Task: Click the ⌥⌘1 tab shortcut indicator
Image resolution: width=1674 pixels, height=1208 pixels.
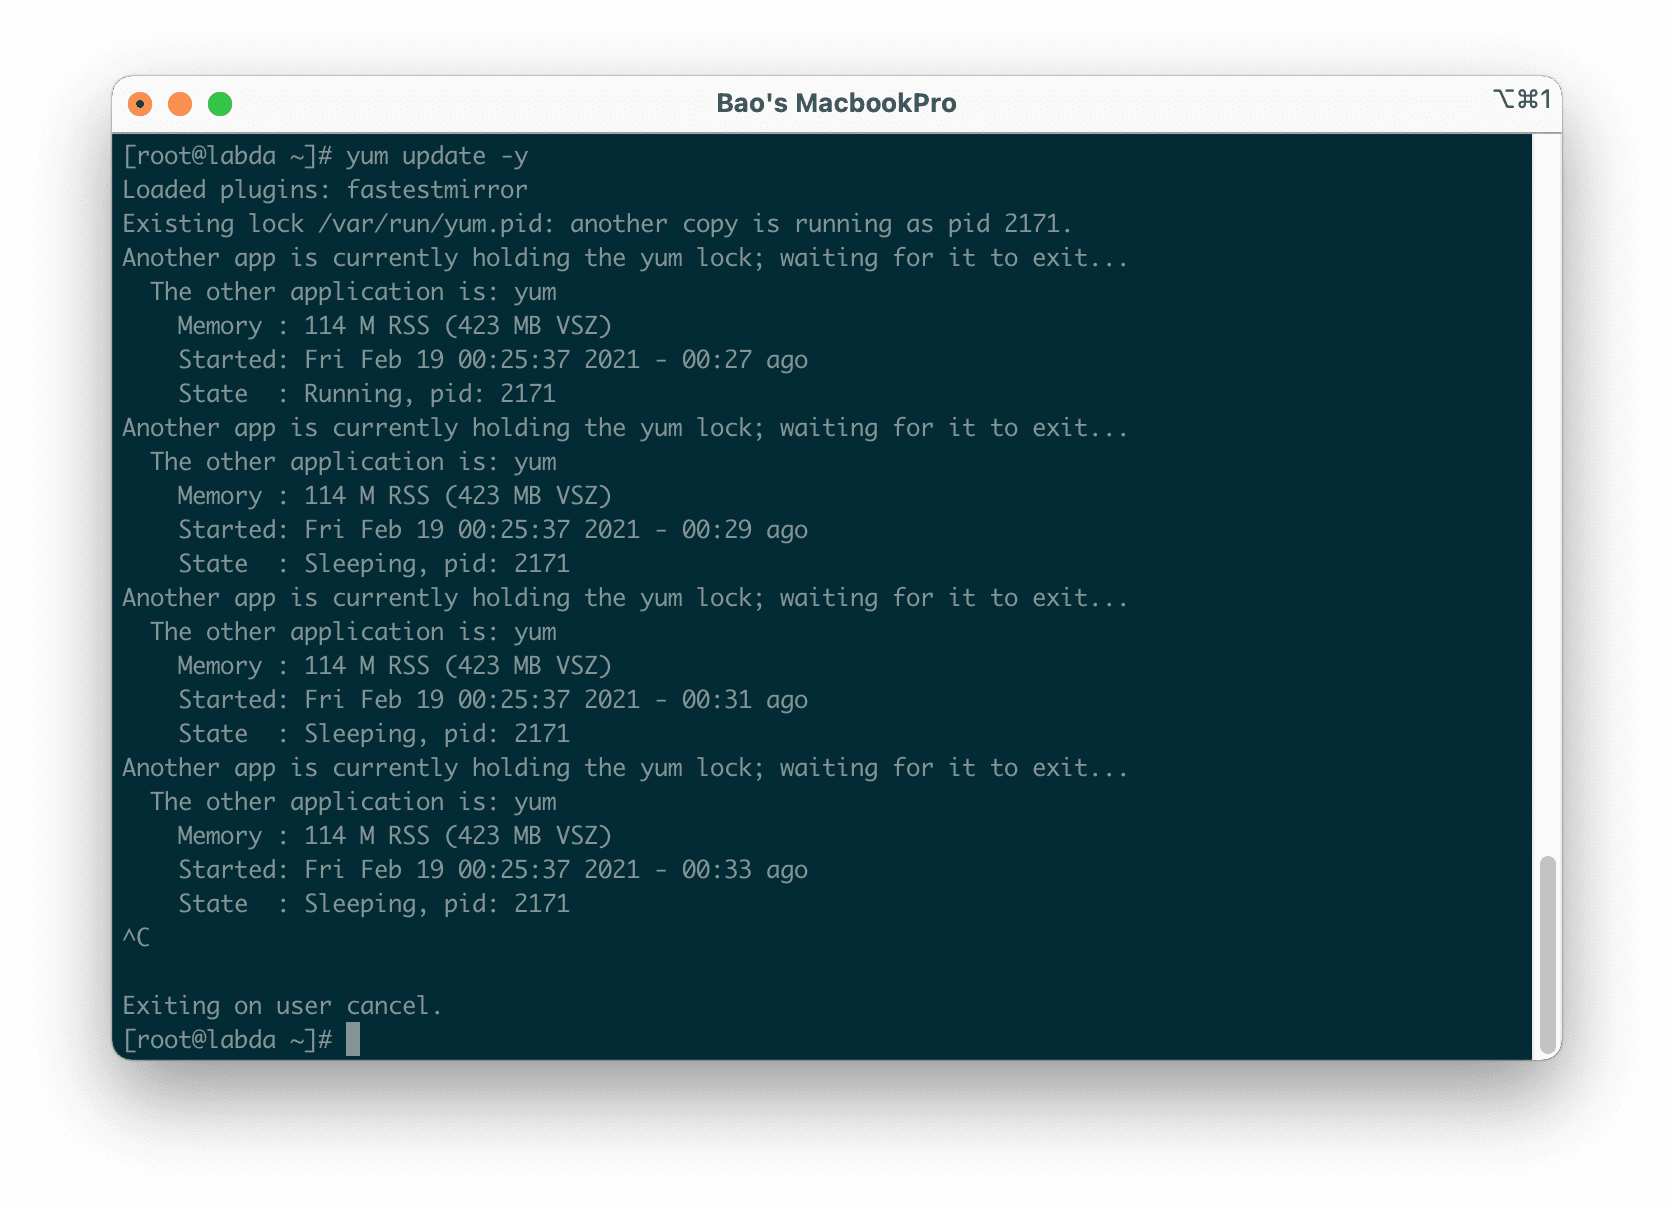Action: click(1523, 100)
